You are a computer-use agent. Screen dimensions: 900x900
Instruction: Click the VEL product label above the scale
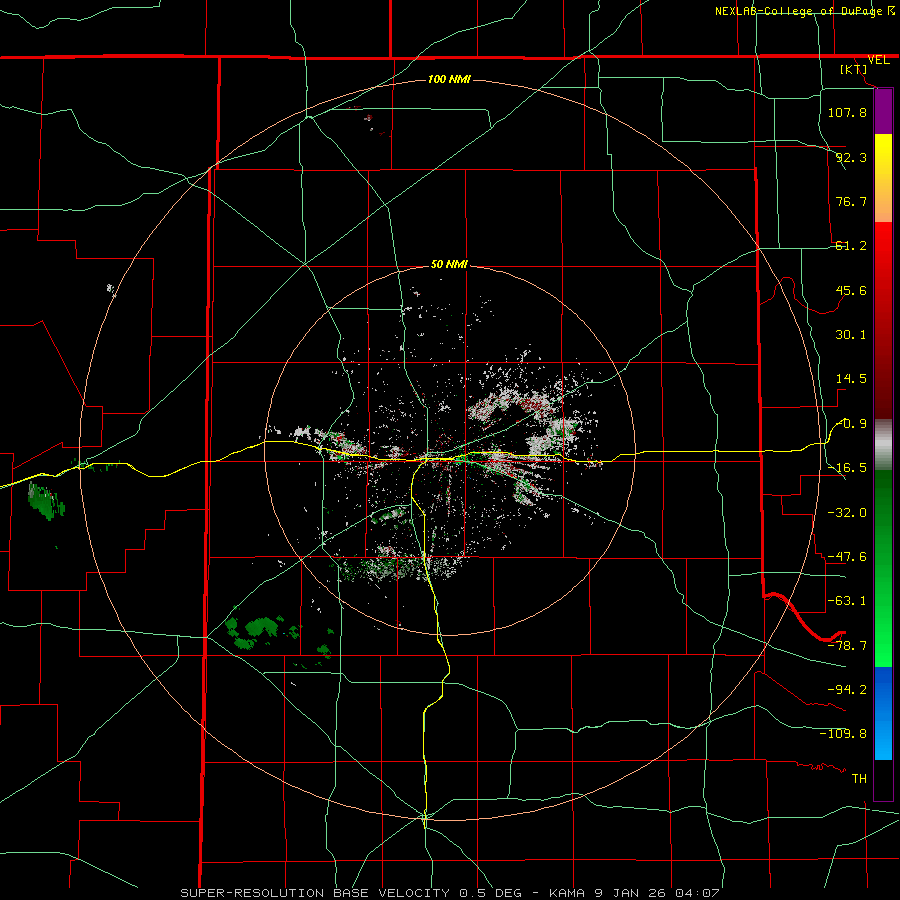(x=878, y=60)
